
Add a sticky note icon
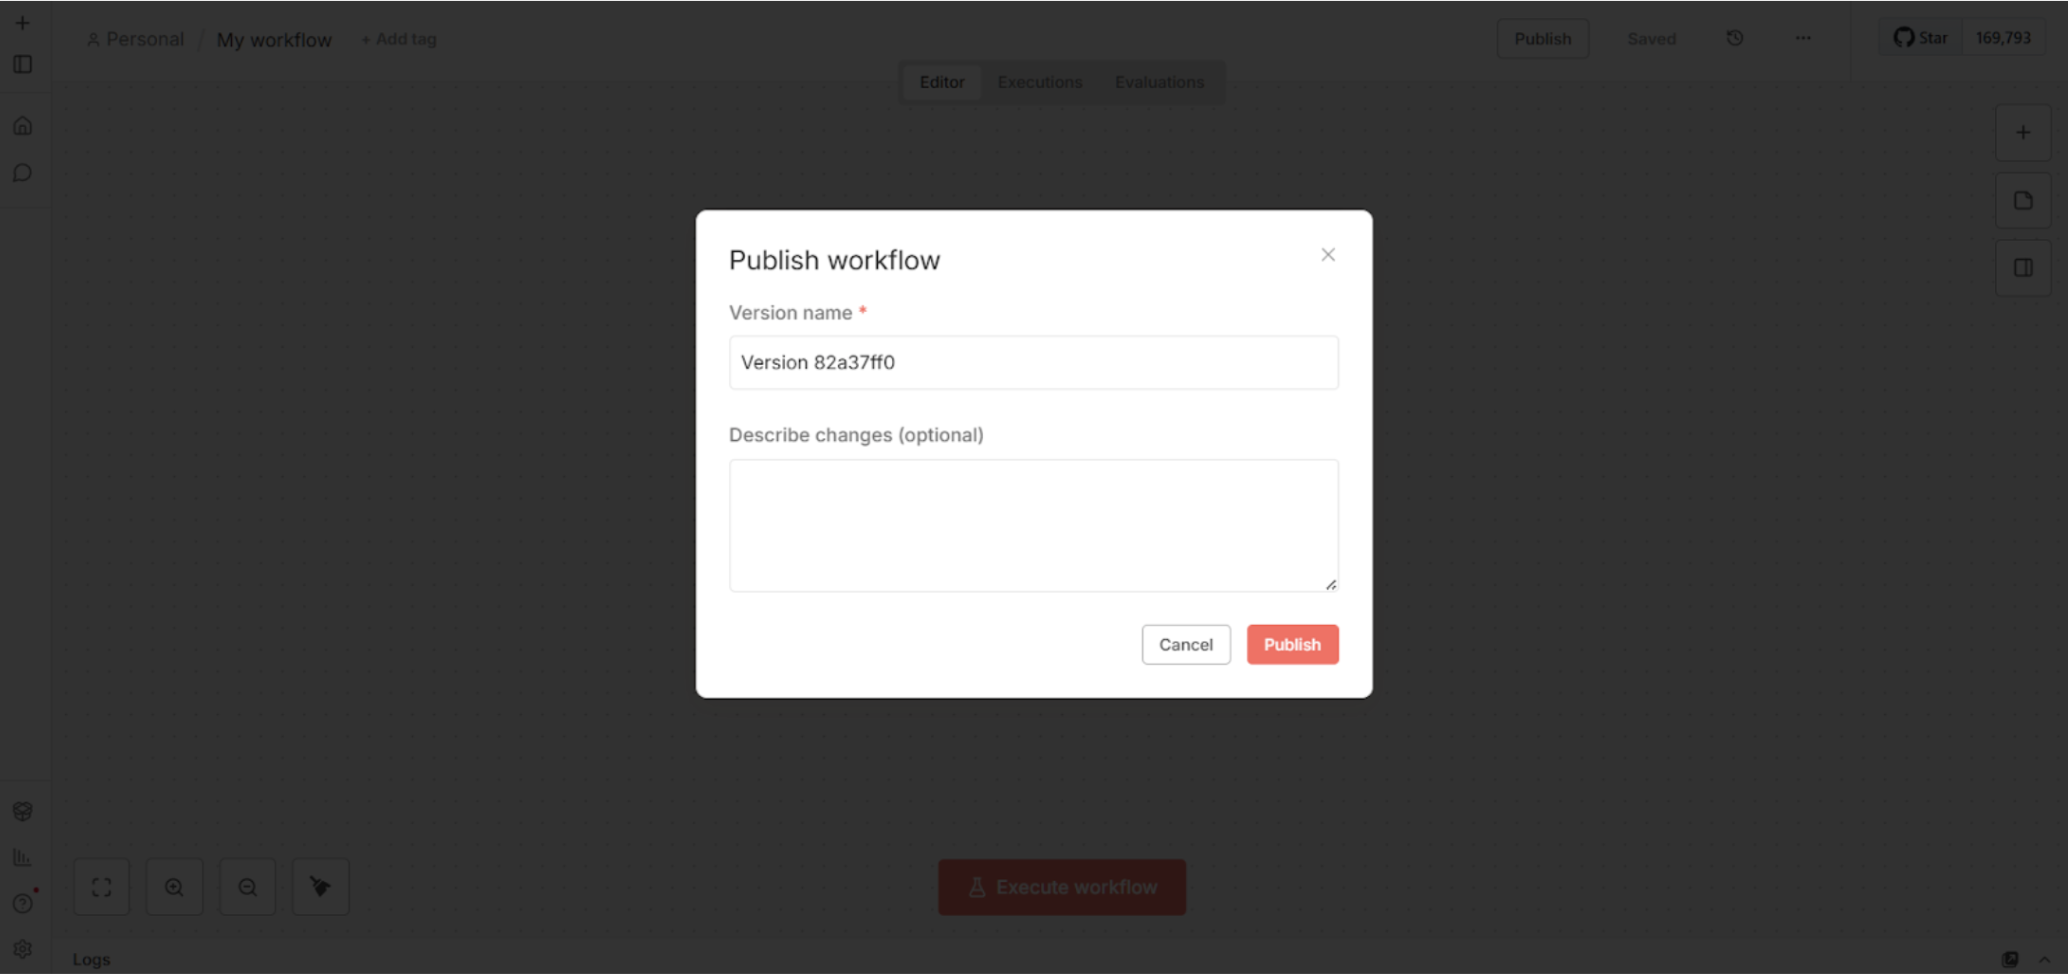click(2023, 200)
